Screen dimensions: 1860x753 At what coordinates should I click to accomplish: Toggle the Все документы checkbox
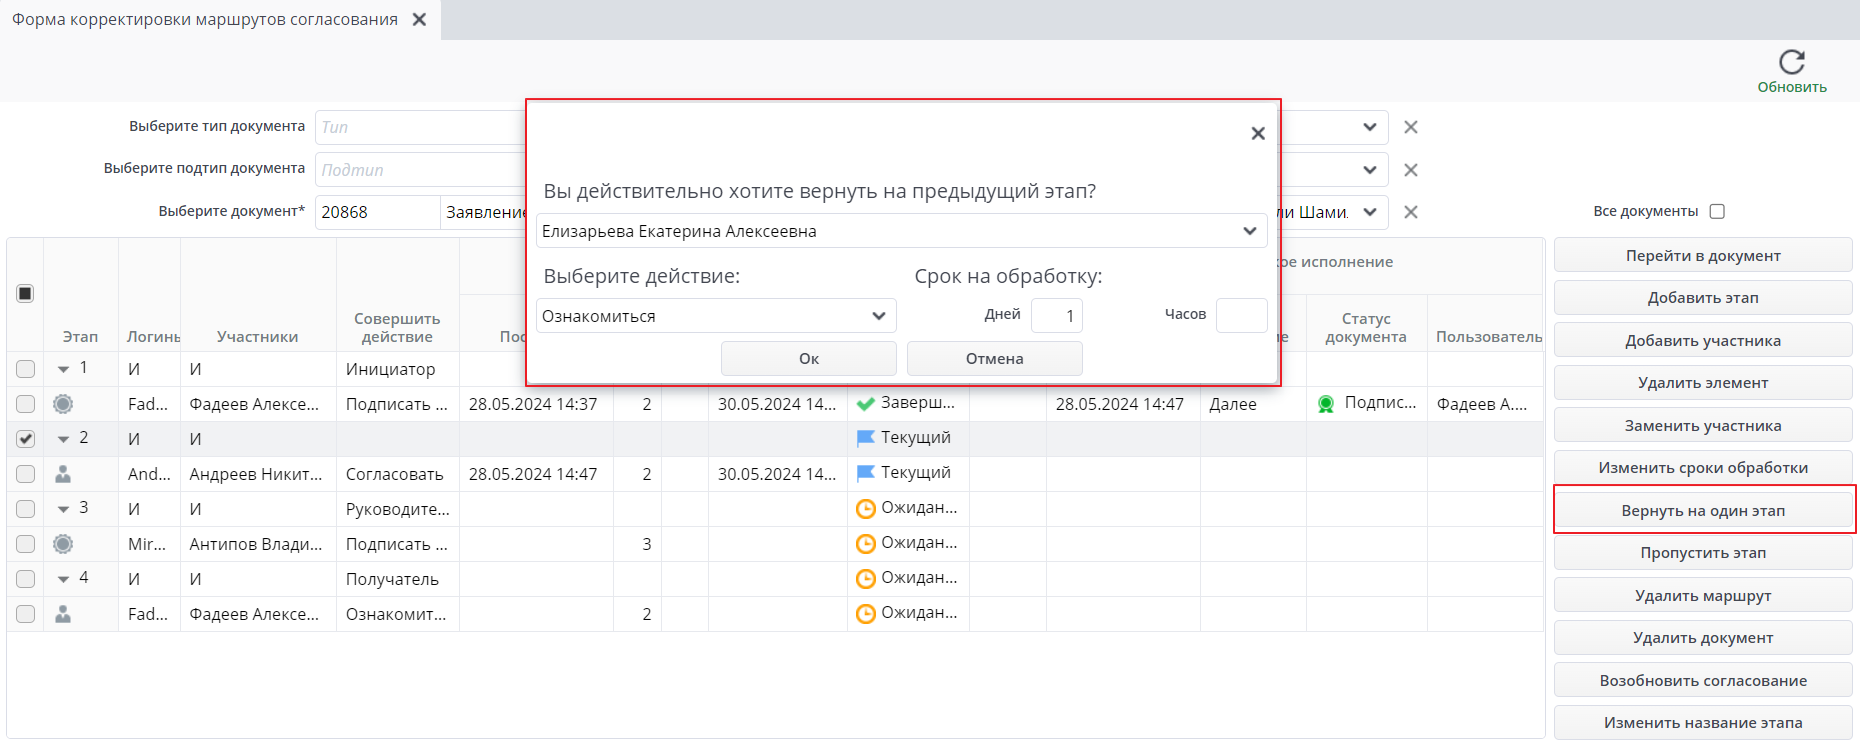click(1718, 211)
